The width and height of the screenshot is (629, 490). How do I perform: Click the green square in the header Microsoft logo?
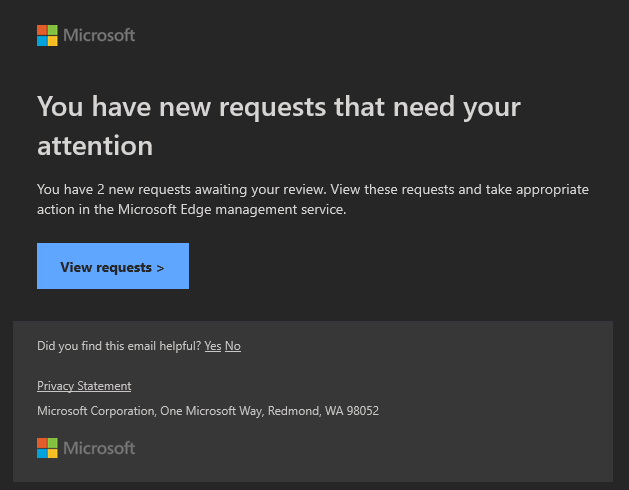53,30
